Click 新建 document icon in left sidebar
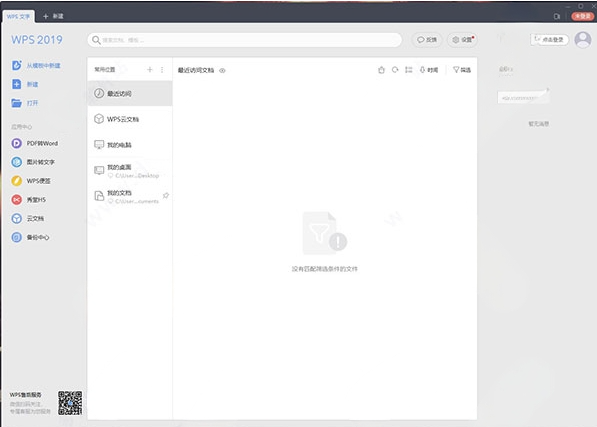 pos(16,84)
